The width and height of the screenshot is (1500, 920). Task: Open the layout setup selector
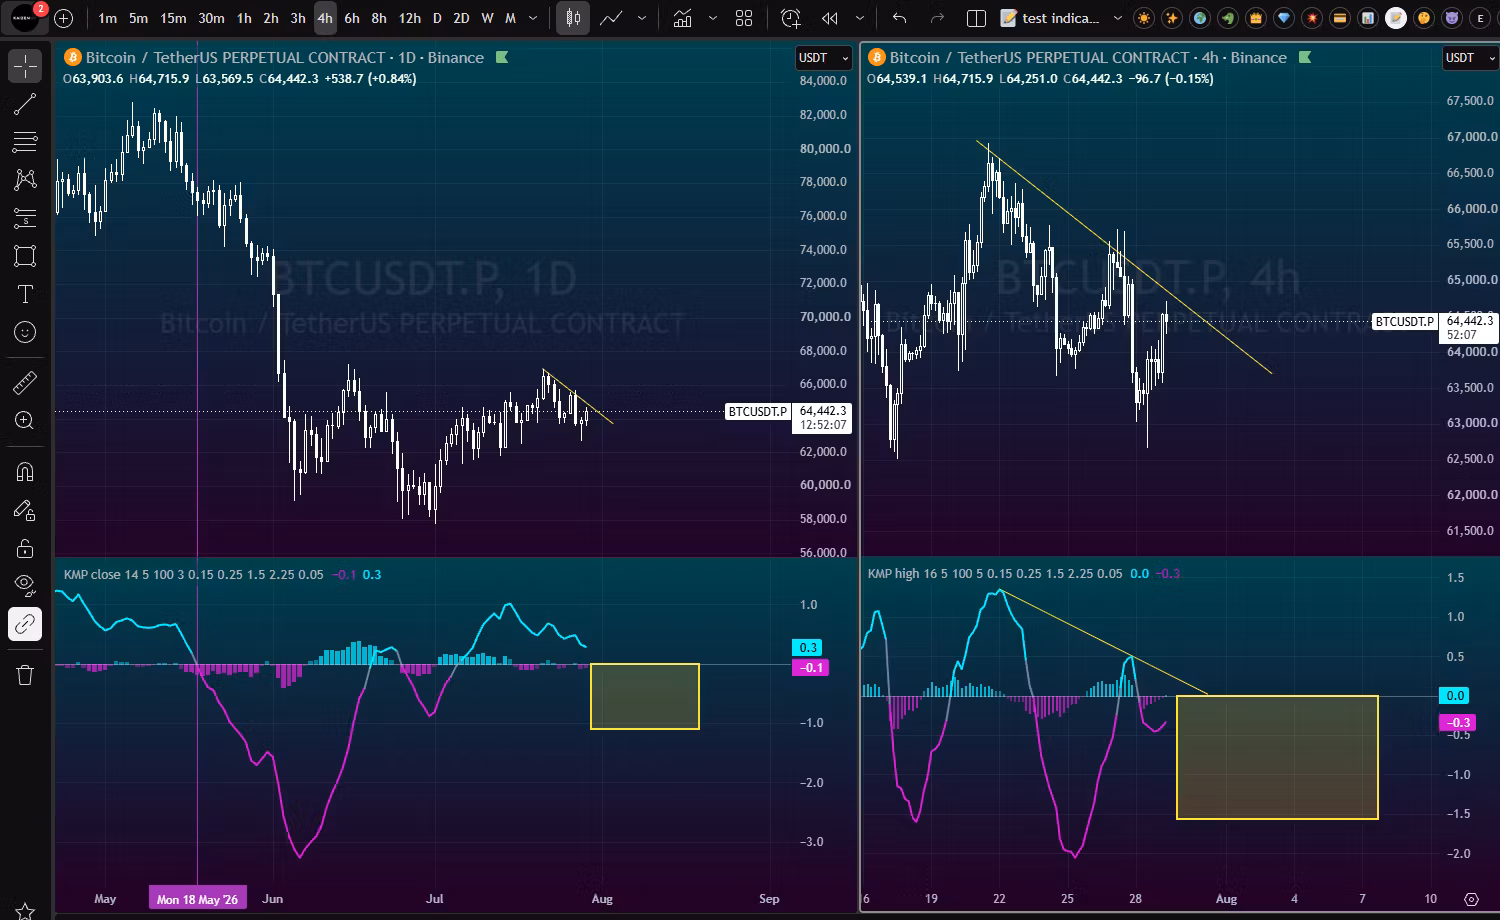click(x=977, y=18)
